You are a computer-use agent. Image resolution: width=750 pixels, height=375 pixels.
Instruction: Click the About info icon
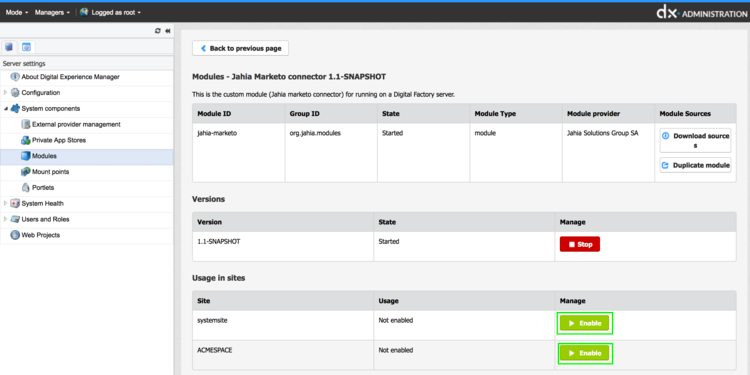click(15, 77)
